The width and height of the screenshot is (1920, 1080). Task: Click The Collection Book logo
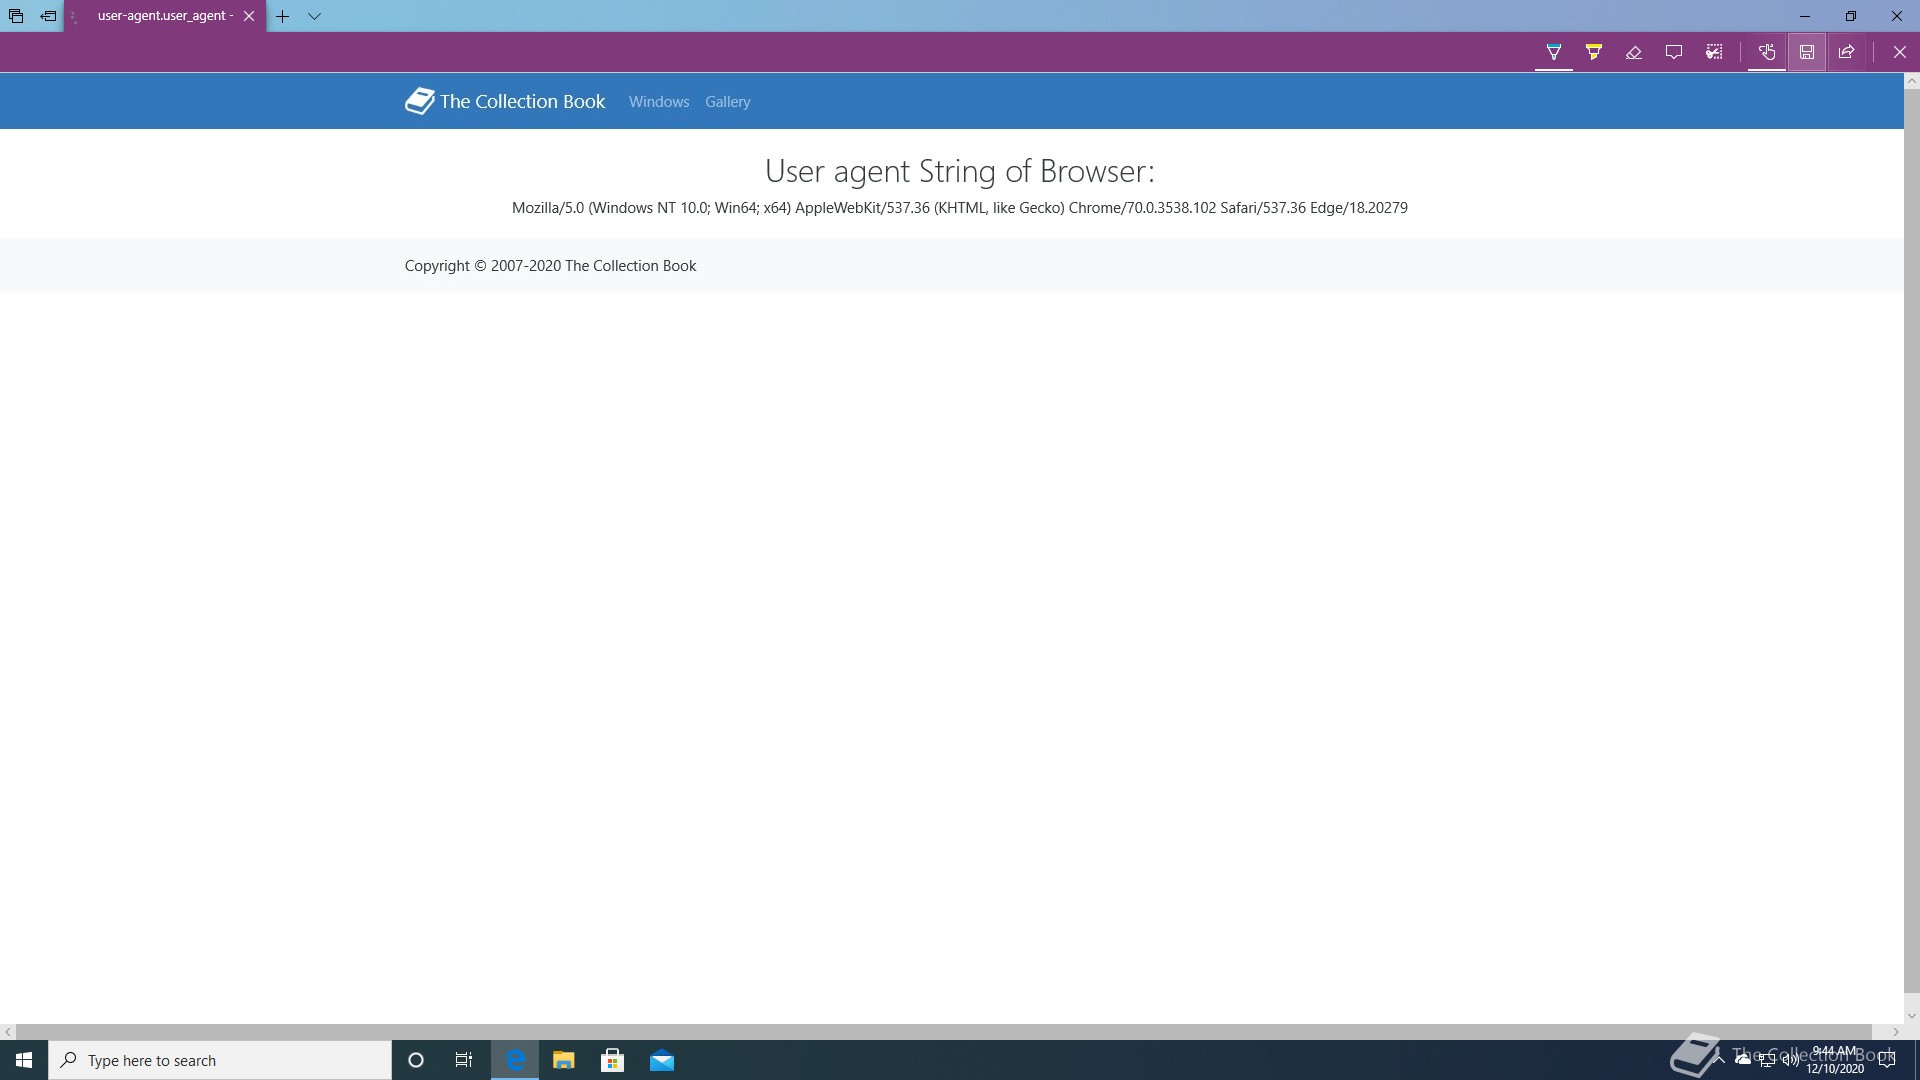(505, 101)
